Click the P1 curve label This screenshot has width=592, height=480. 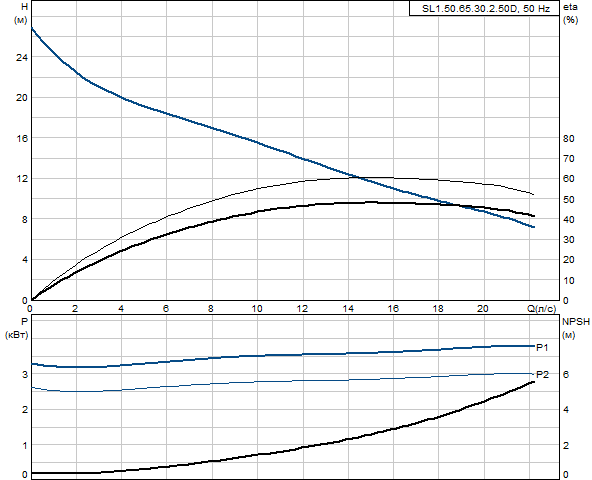[542, 347]
